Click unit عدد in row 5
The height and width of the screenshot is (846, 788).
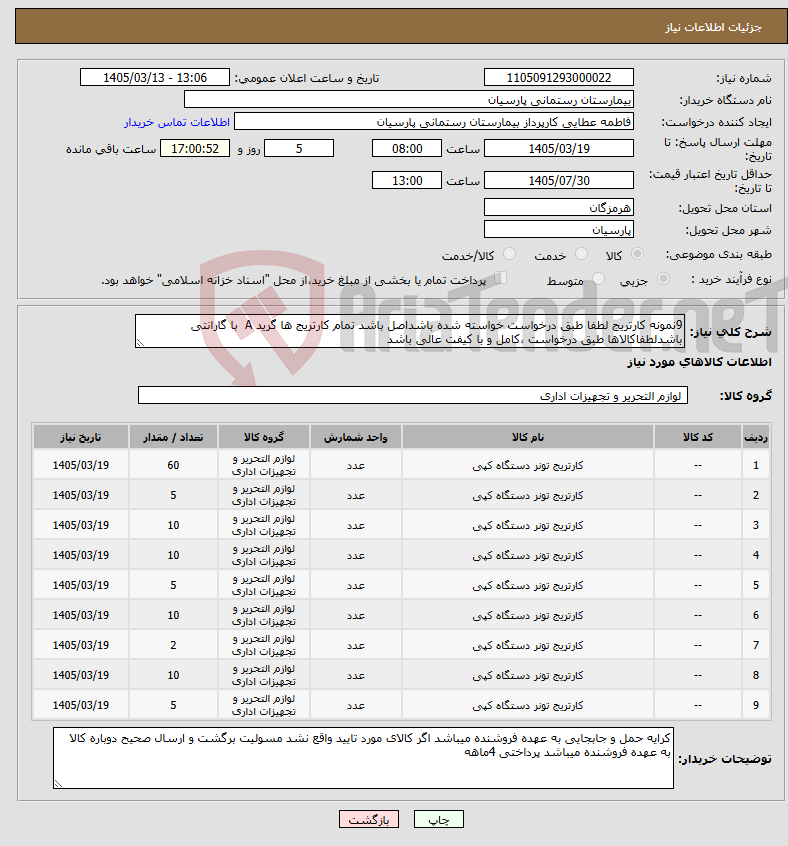[355, 585]
